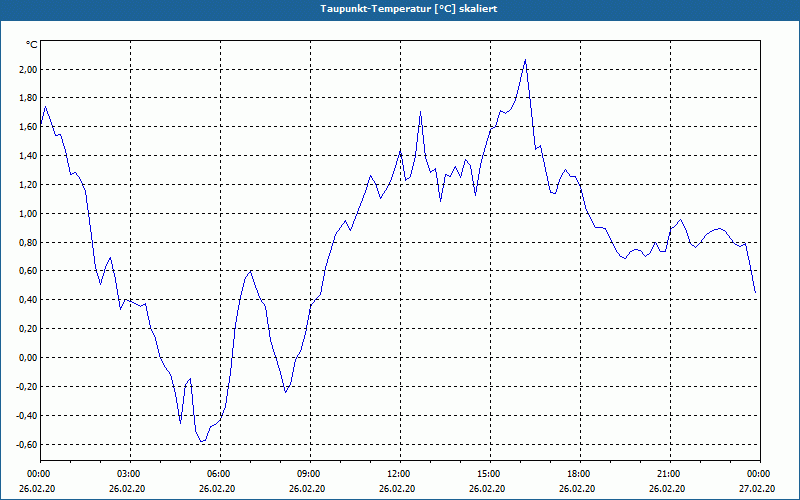Select the 0,00 y-axis value
This screenshot has width=800, height=500.
28,358
